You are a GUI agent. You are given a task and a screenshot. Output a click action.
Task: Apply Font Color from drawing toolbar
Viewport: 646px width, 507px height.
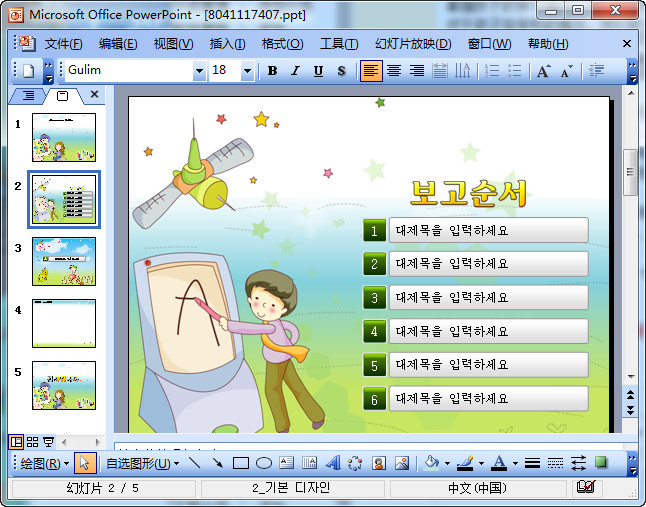tap(499, 463)
